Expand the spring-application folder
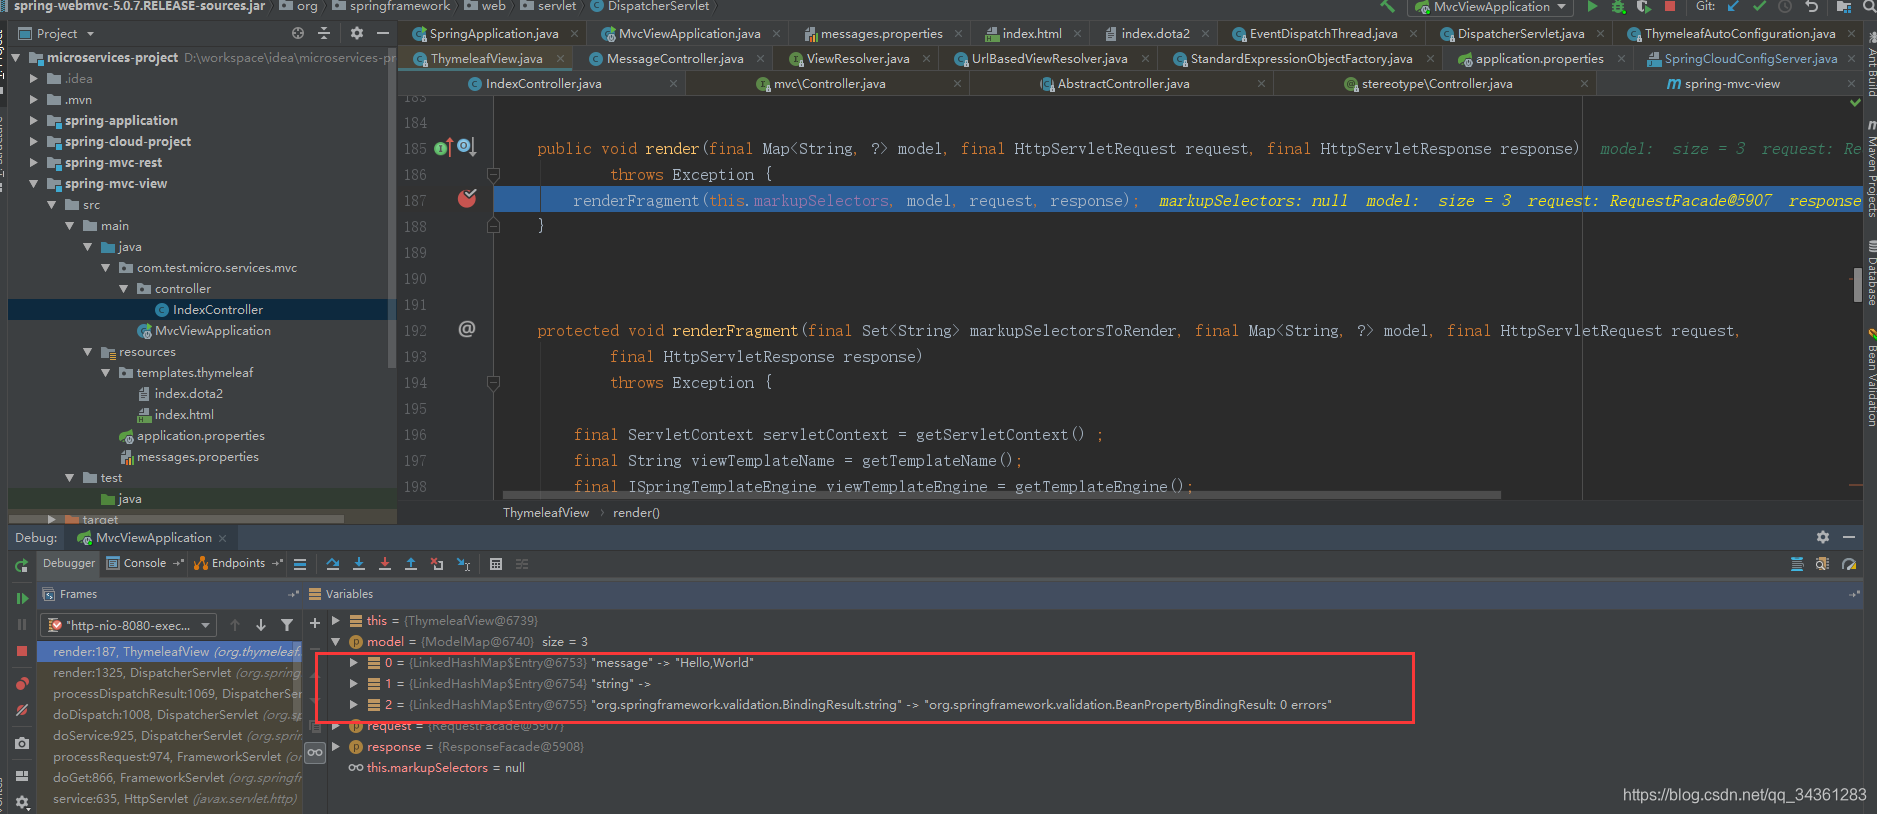Screen dimensions: 1877x814 click(34, 121)
